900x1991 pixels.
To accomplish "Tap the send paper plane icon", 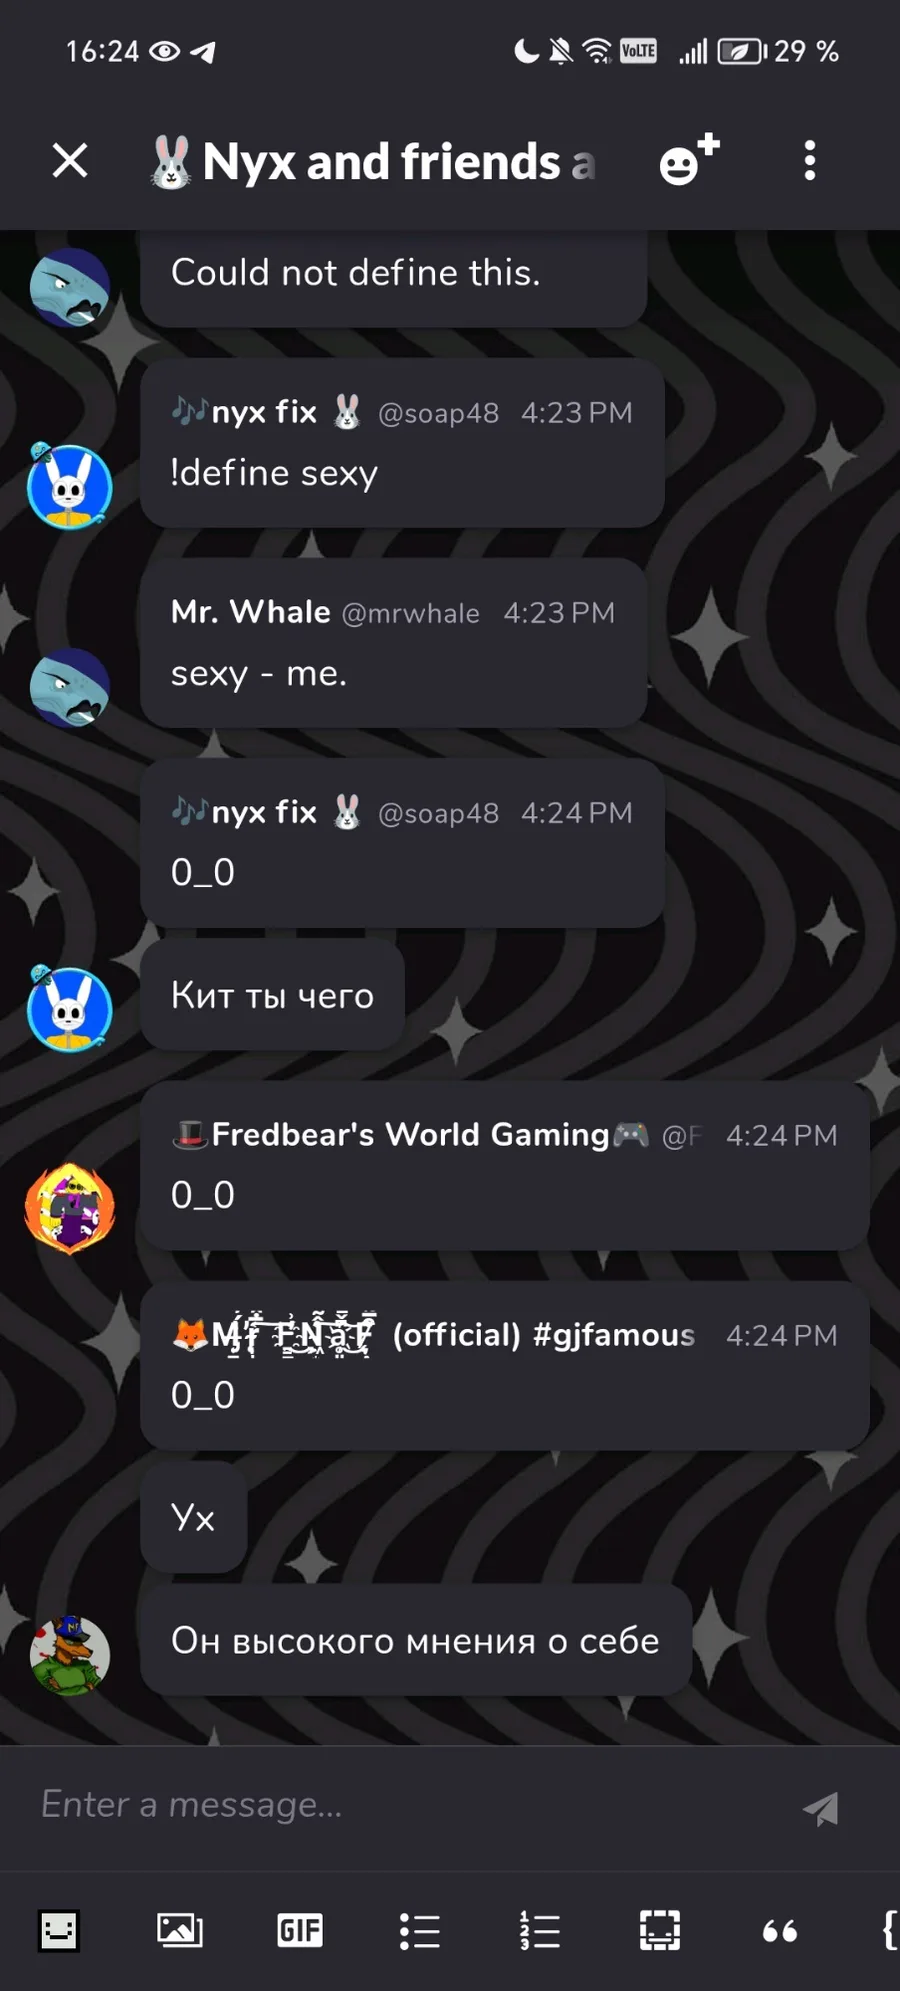I will point(821,1808).
